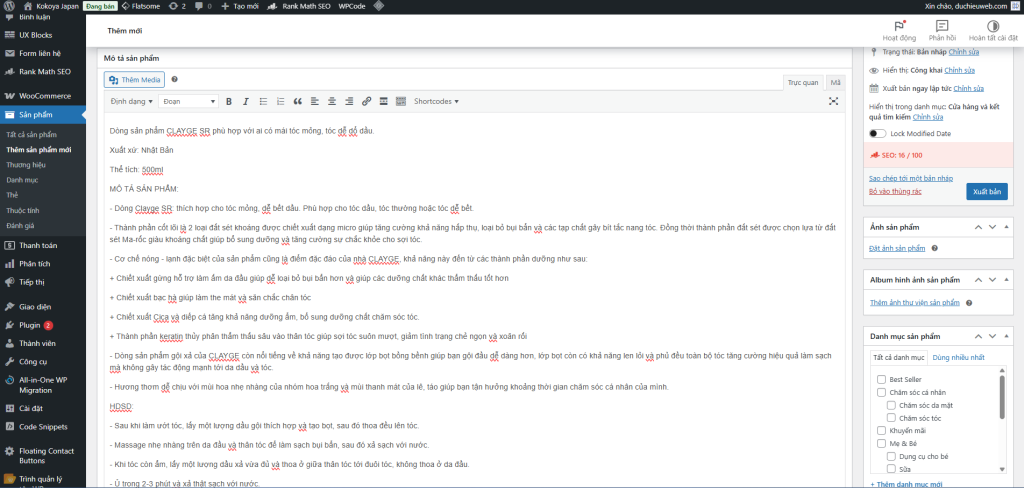Image resolution: width=1024 pixels, height=488 pixels.
Task: Click the insert link icon
Action: point(367,101)
